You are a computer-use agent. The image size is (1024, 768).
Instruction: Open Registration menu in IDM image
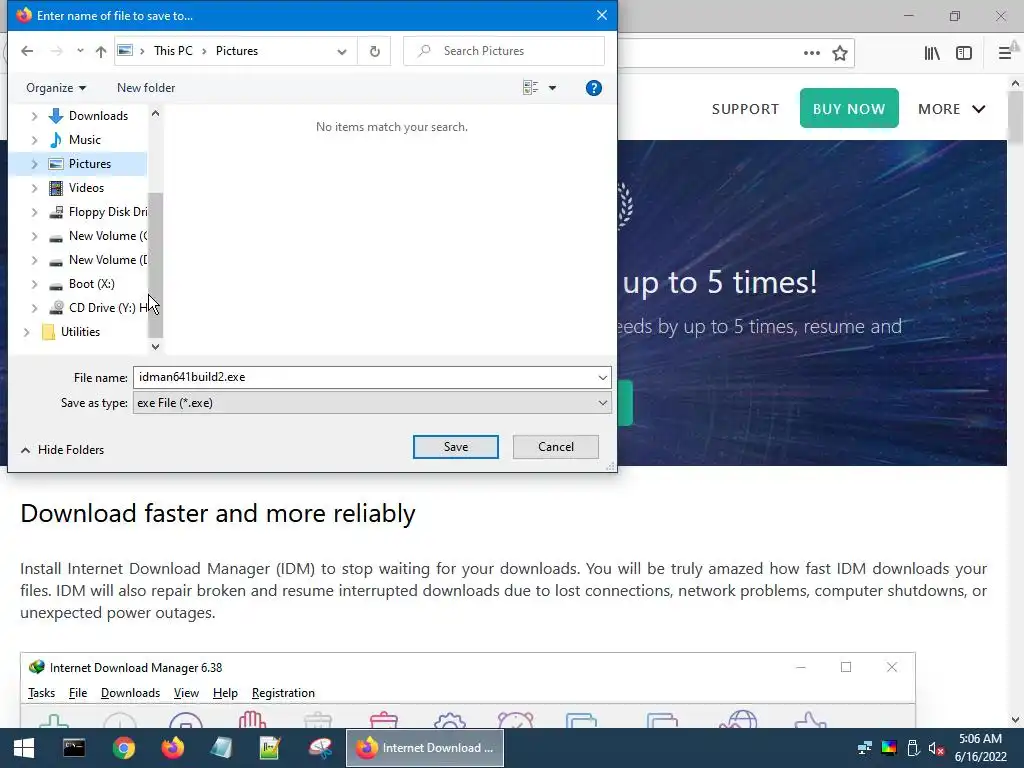[283, 693]
